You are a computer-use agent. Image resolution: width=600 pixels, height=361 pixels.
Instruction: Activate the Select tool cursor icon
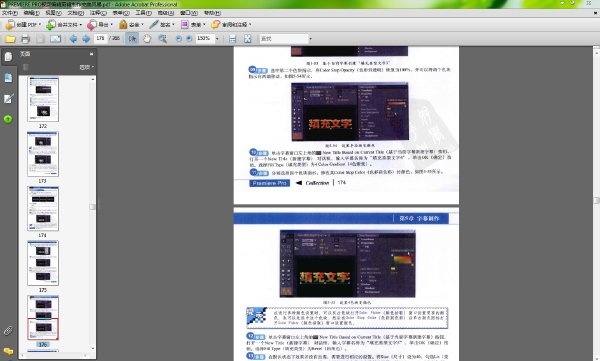[x=132, y=39]
